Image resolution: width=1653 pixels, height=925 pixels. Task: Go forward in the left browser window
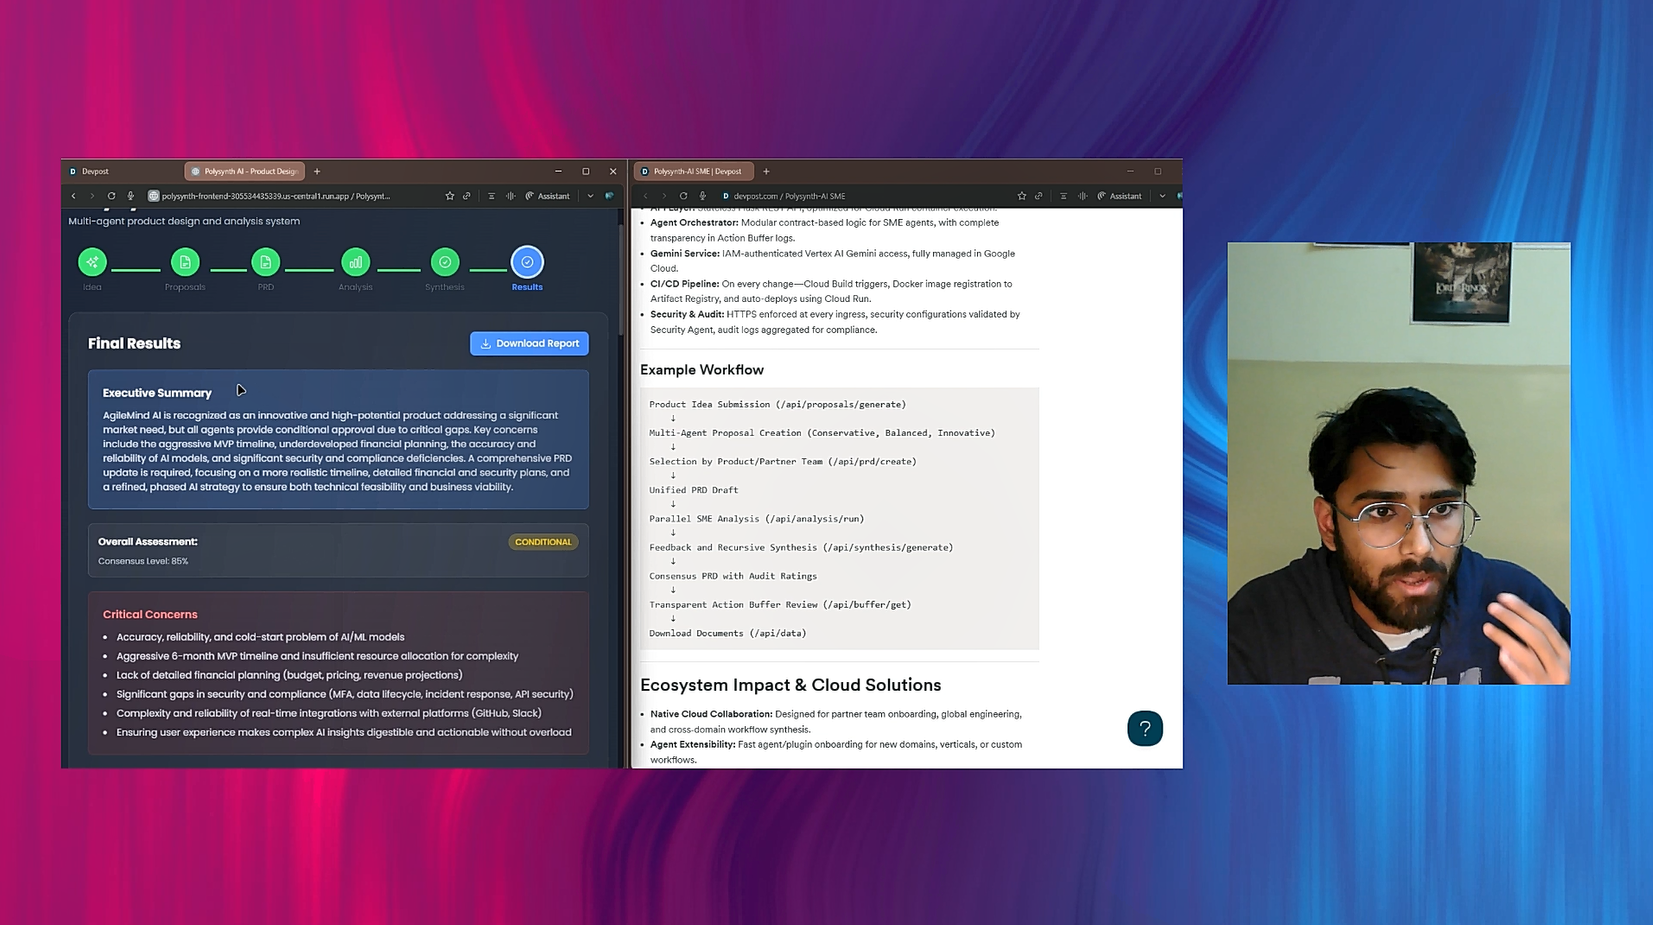point(92,196)
